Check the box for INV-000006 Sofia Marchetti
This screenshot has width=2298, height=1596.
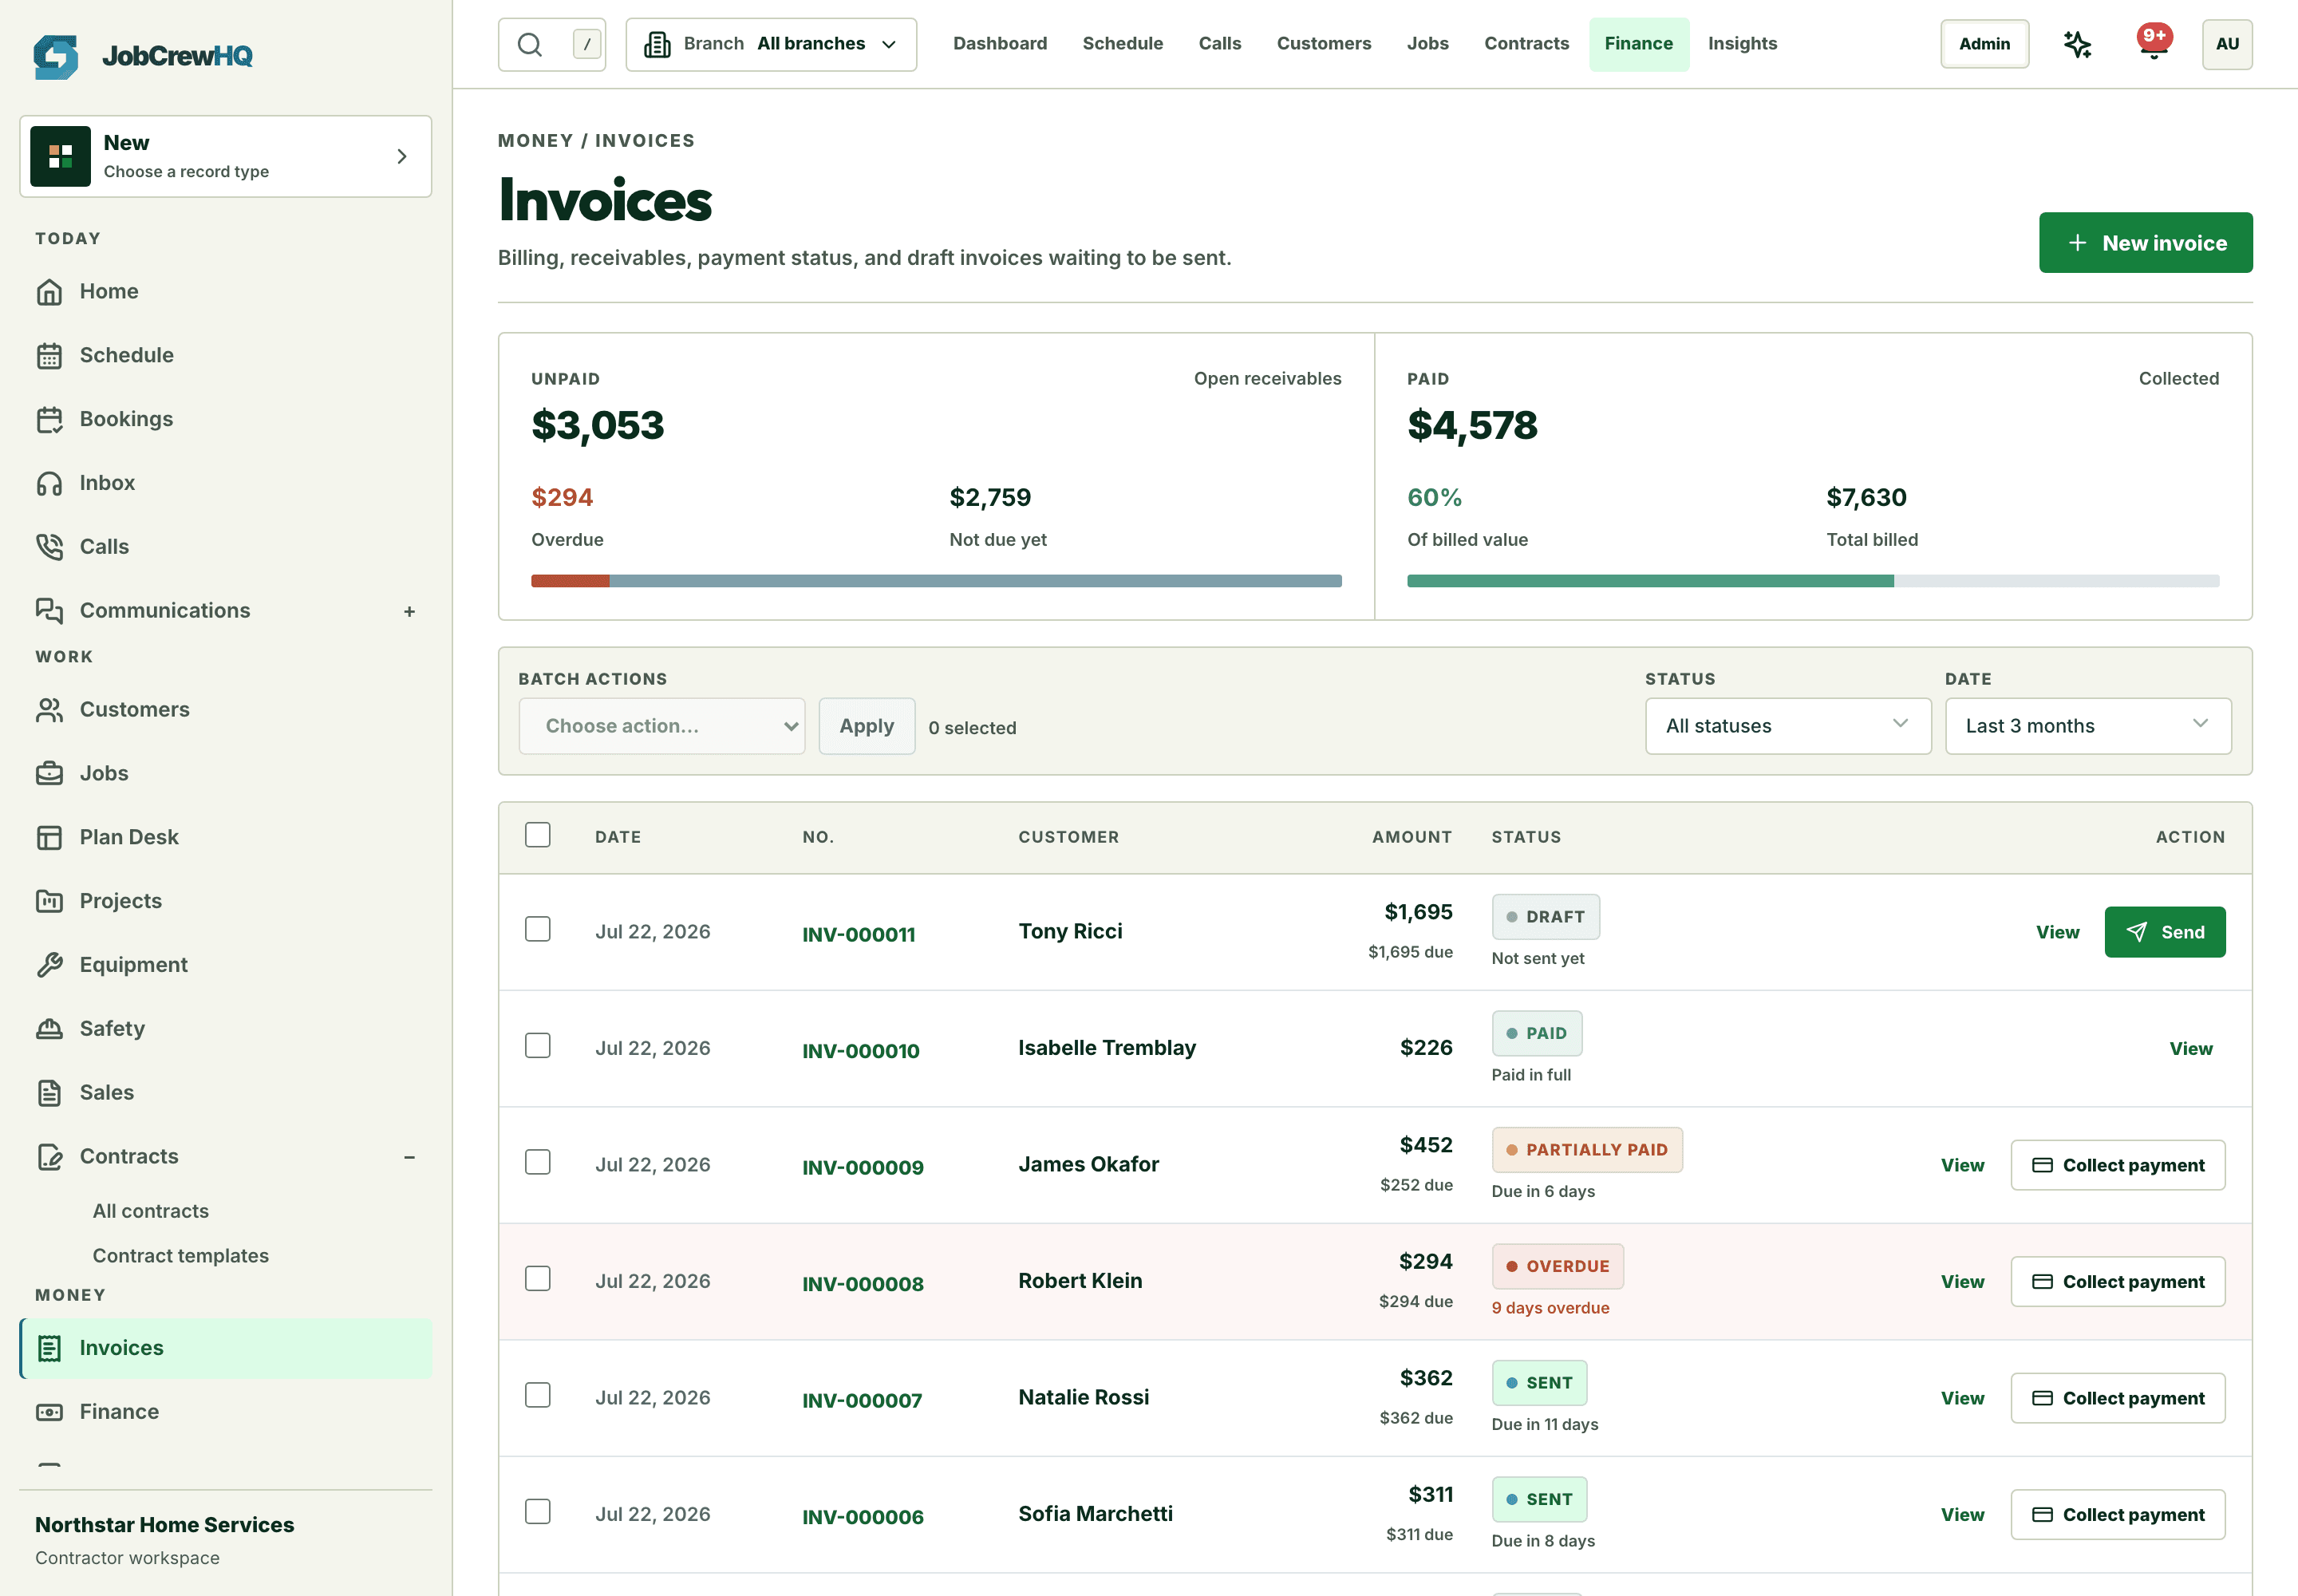pos(538,1512)
